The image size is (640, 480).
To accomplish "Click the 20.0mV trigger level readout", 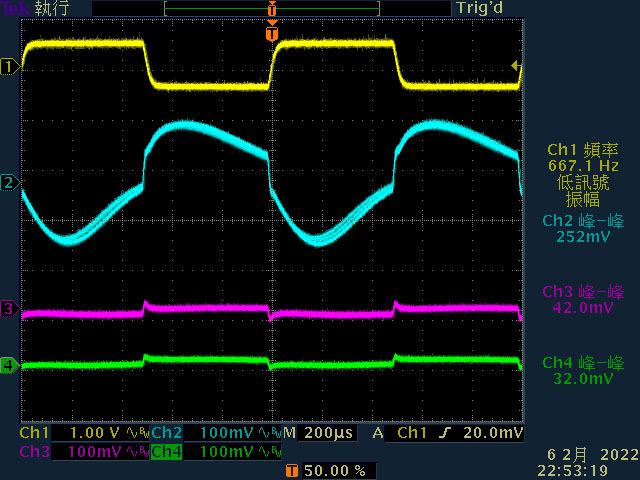I will [493, 433].
